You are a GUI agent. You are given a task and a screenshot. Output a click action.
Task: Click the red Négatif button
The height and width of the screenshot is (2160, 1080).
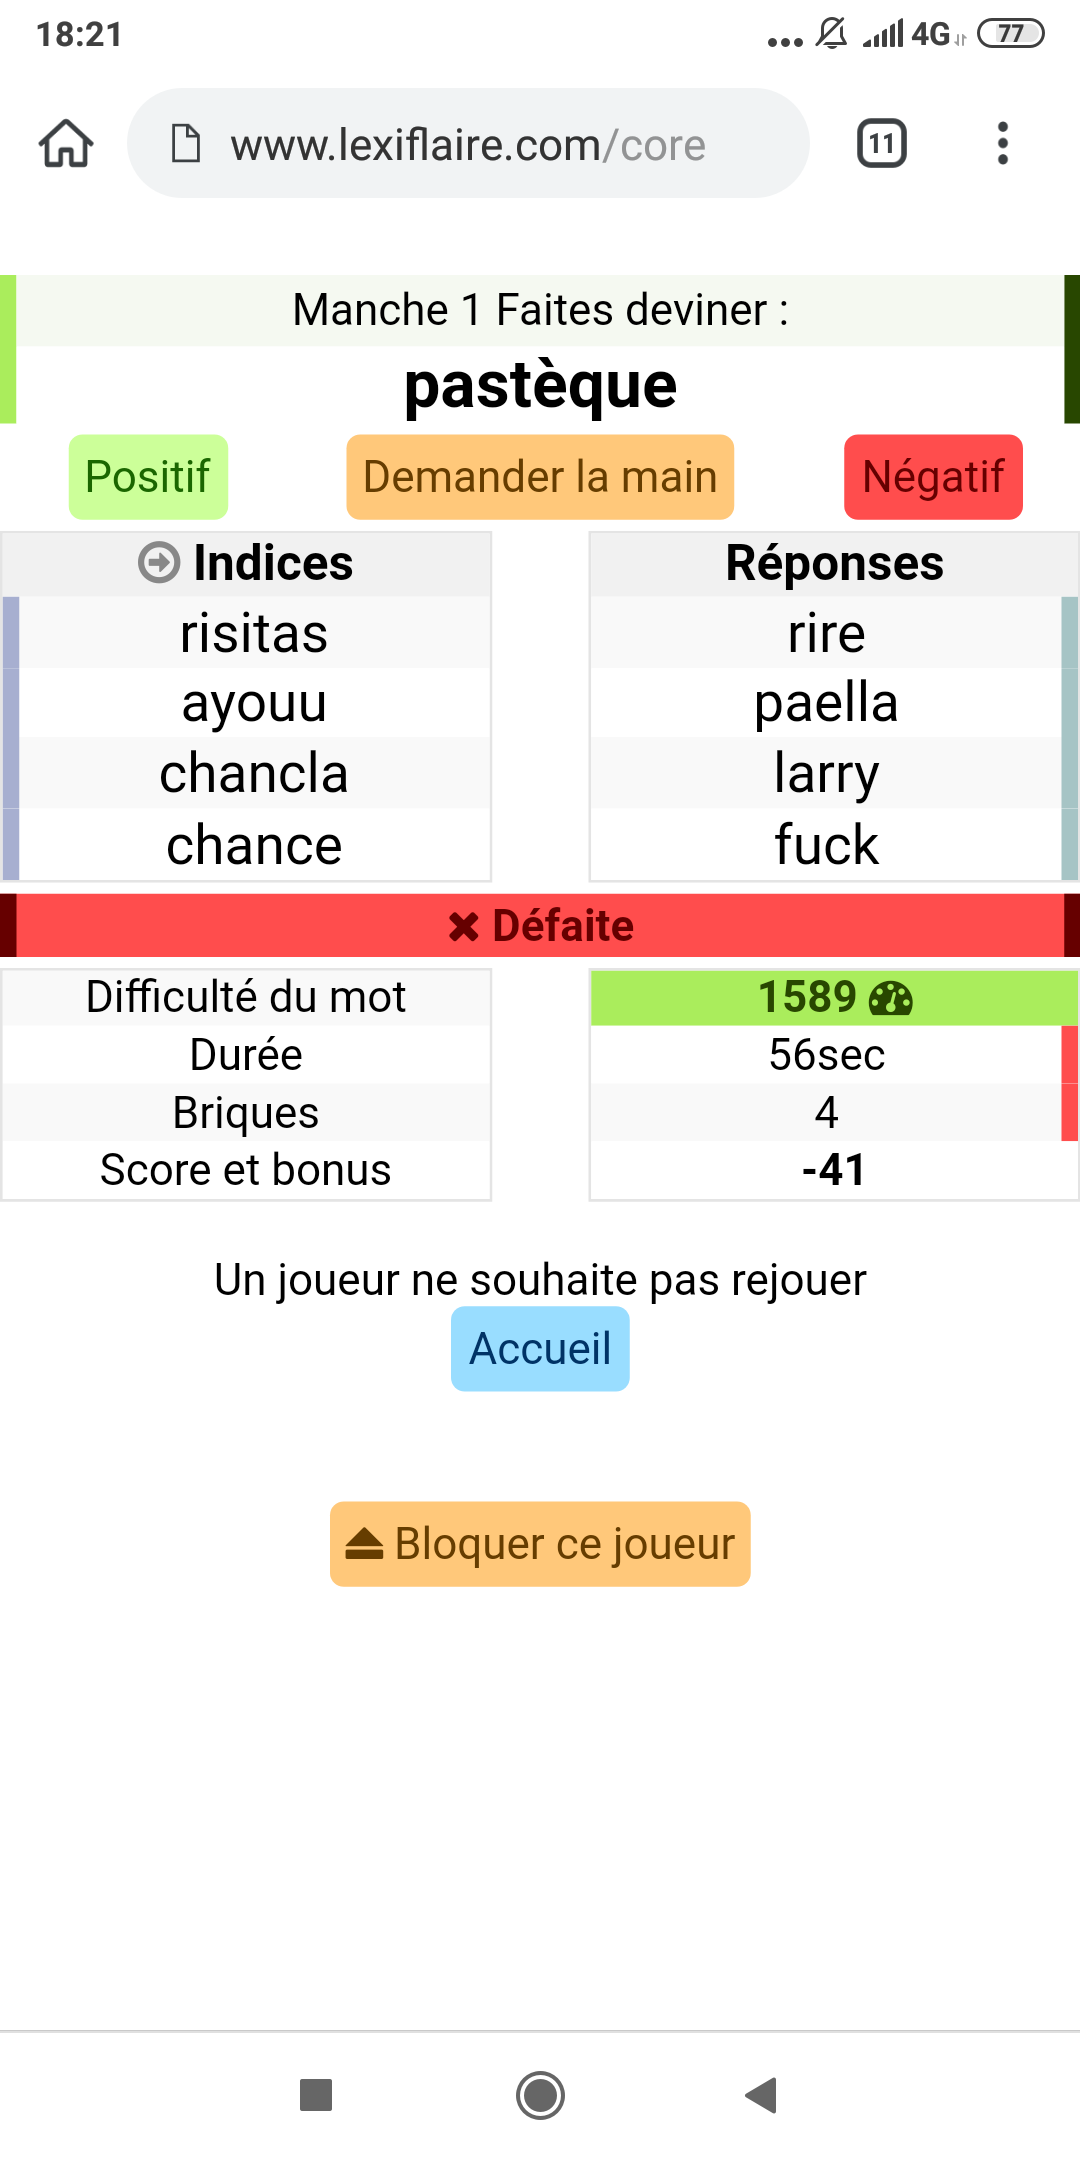click(933, 477)
